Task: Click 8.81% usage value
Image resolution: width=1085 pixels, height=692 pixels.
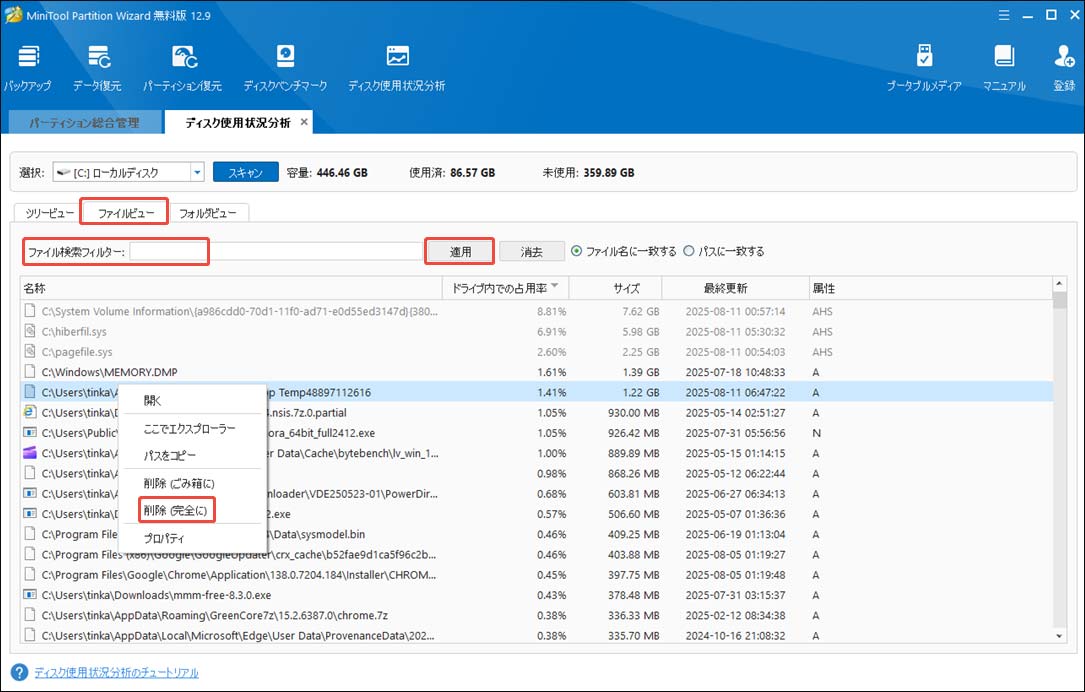Action: [x=551, y=311]
